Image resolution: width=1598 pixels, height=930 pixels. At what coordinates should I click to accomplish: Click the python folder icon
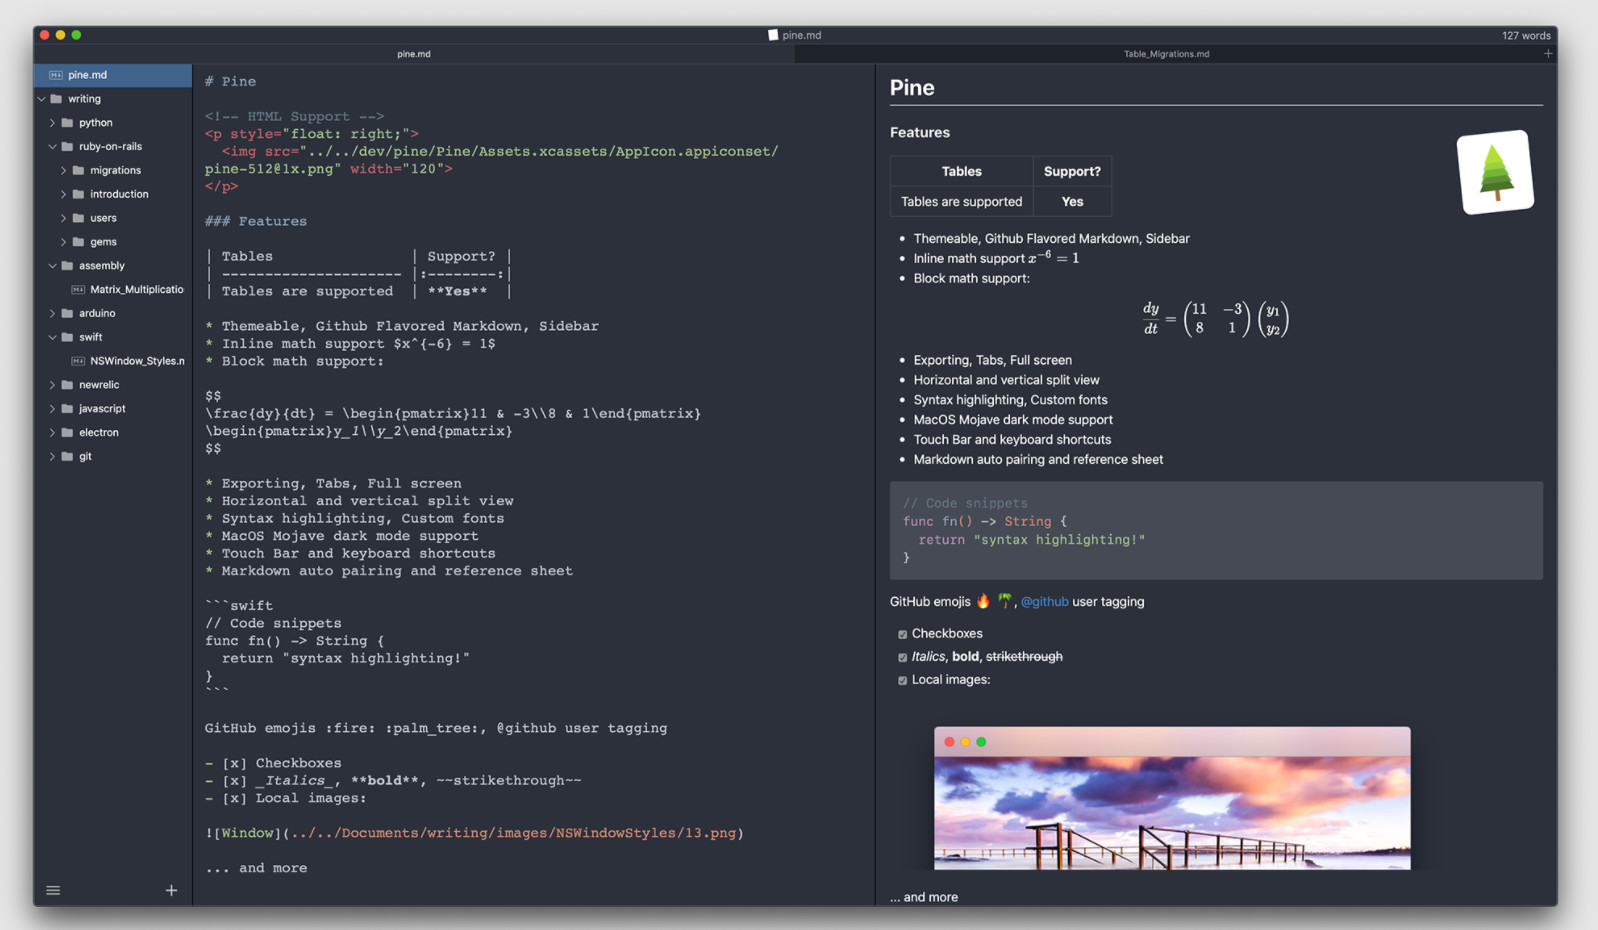pos(68,123)
